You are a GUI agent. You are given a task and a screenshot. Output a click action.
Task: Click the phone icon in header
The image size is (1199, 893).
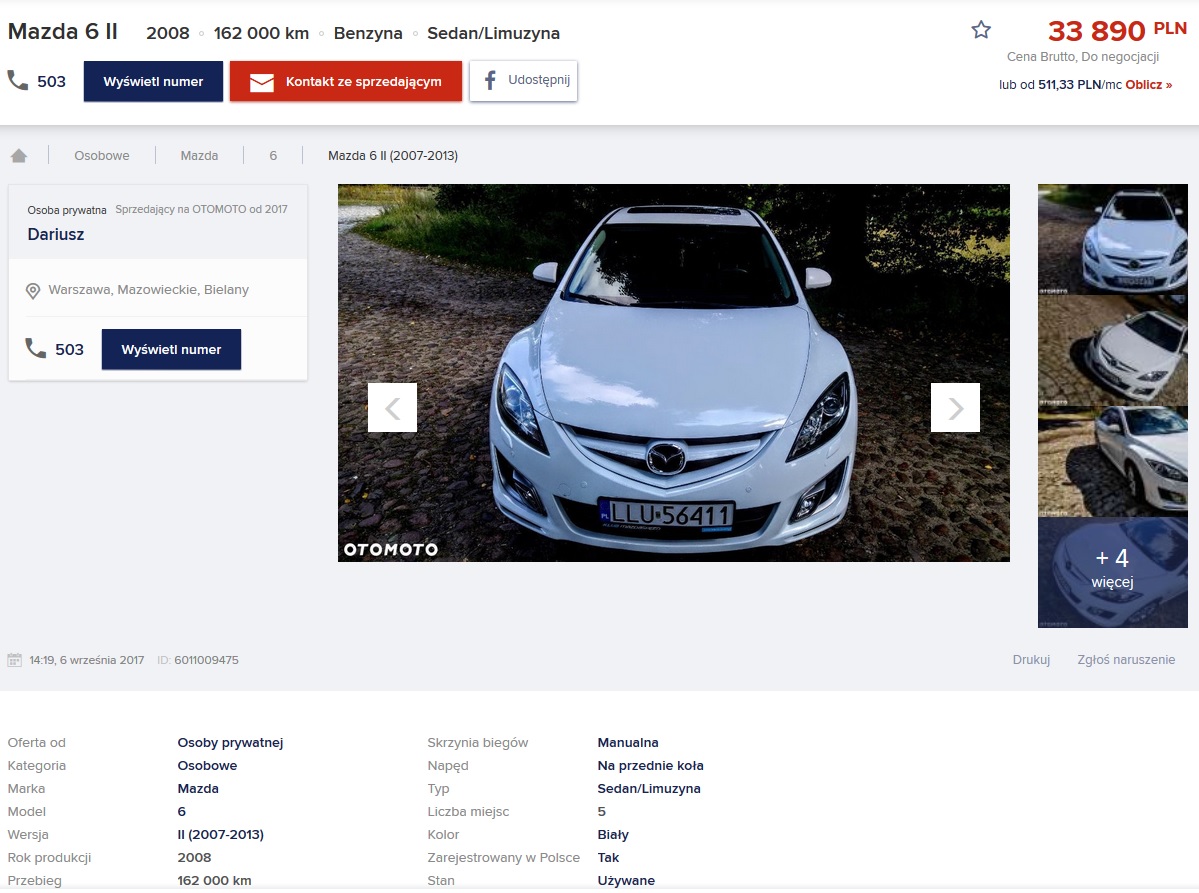(x=18, y=81)
